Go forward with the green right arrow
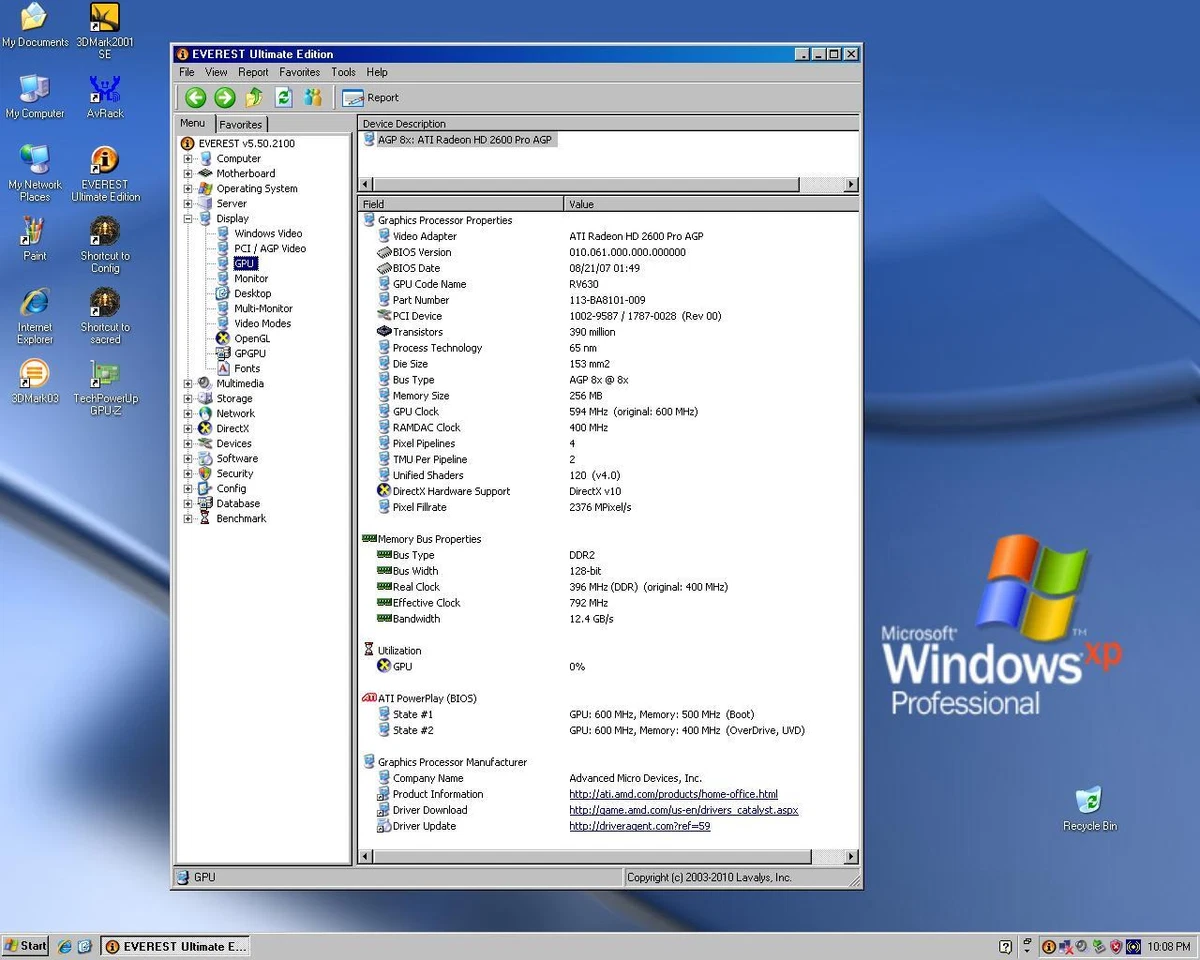This screenshot has height=960, width=1200. pos(225,97)
